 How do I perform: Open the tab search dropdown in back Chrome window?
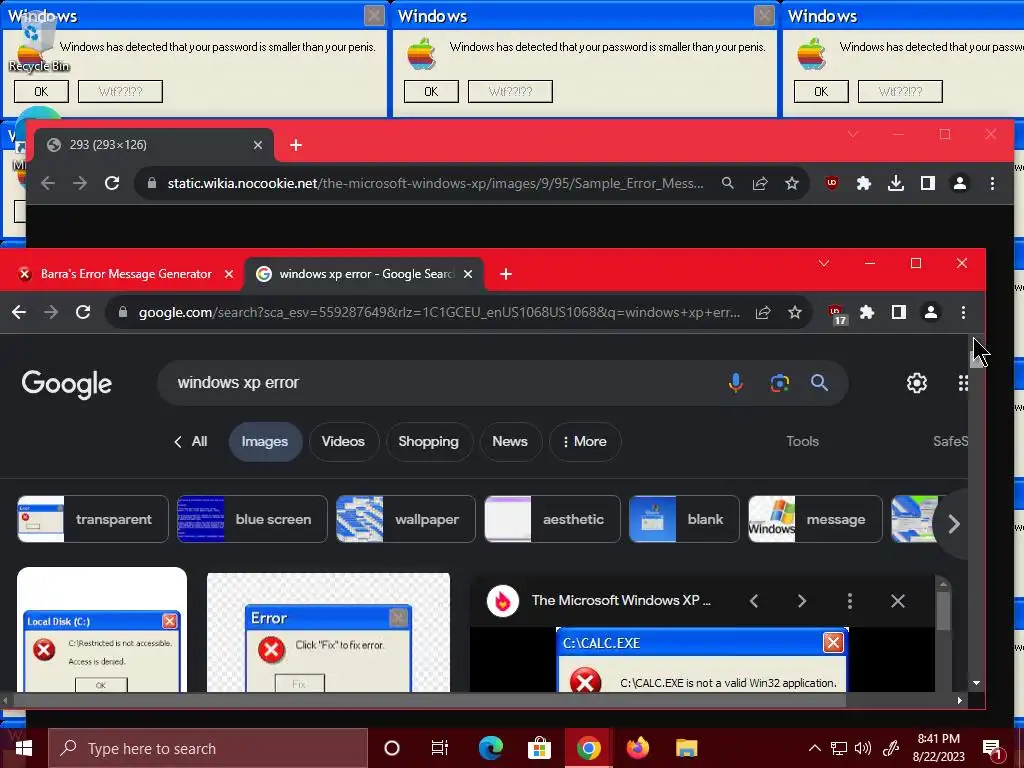click(853, 135)
